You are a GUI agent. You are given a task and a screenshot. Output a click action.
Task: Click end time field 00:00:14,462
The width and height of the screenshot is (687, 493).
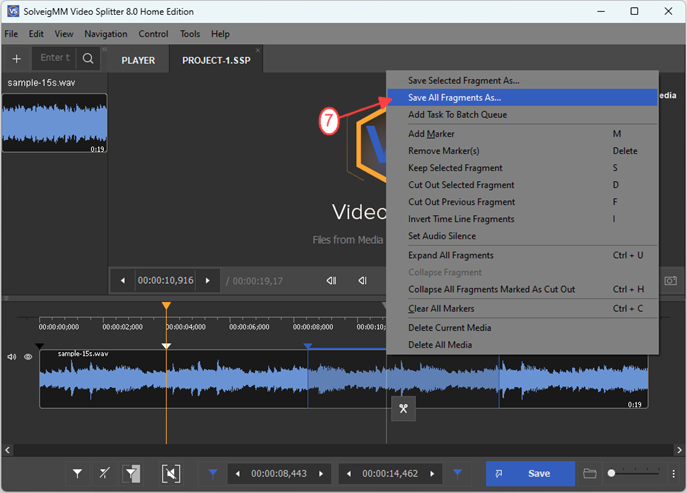point(390,473)
